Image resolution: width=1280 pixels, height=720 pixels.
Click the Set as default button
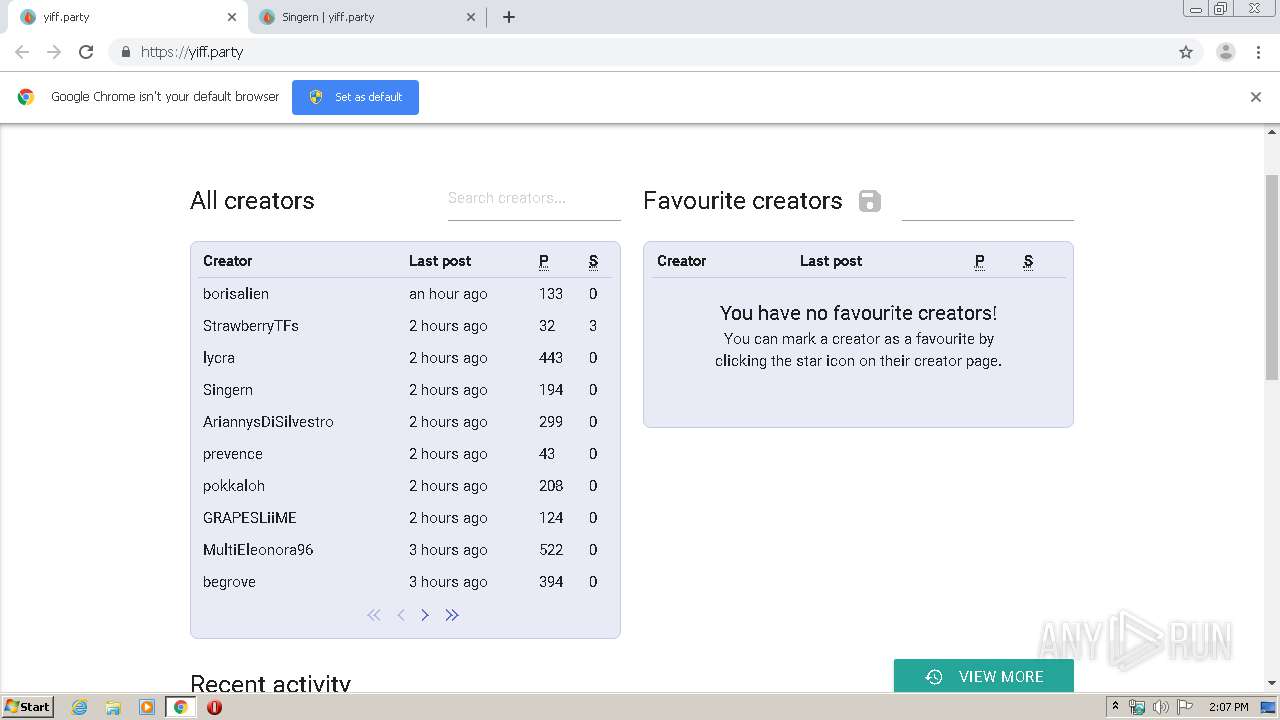pyautogui.click(x=355, y=97)
